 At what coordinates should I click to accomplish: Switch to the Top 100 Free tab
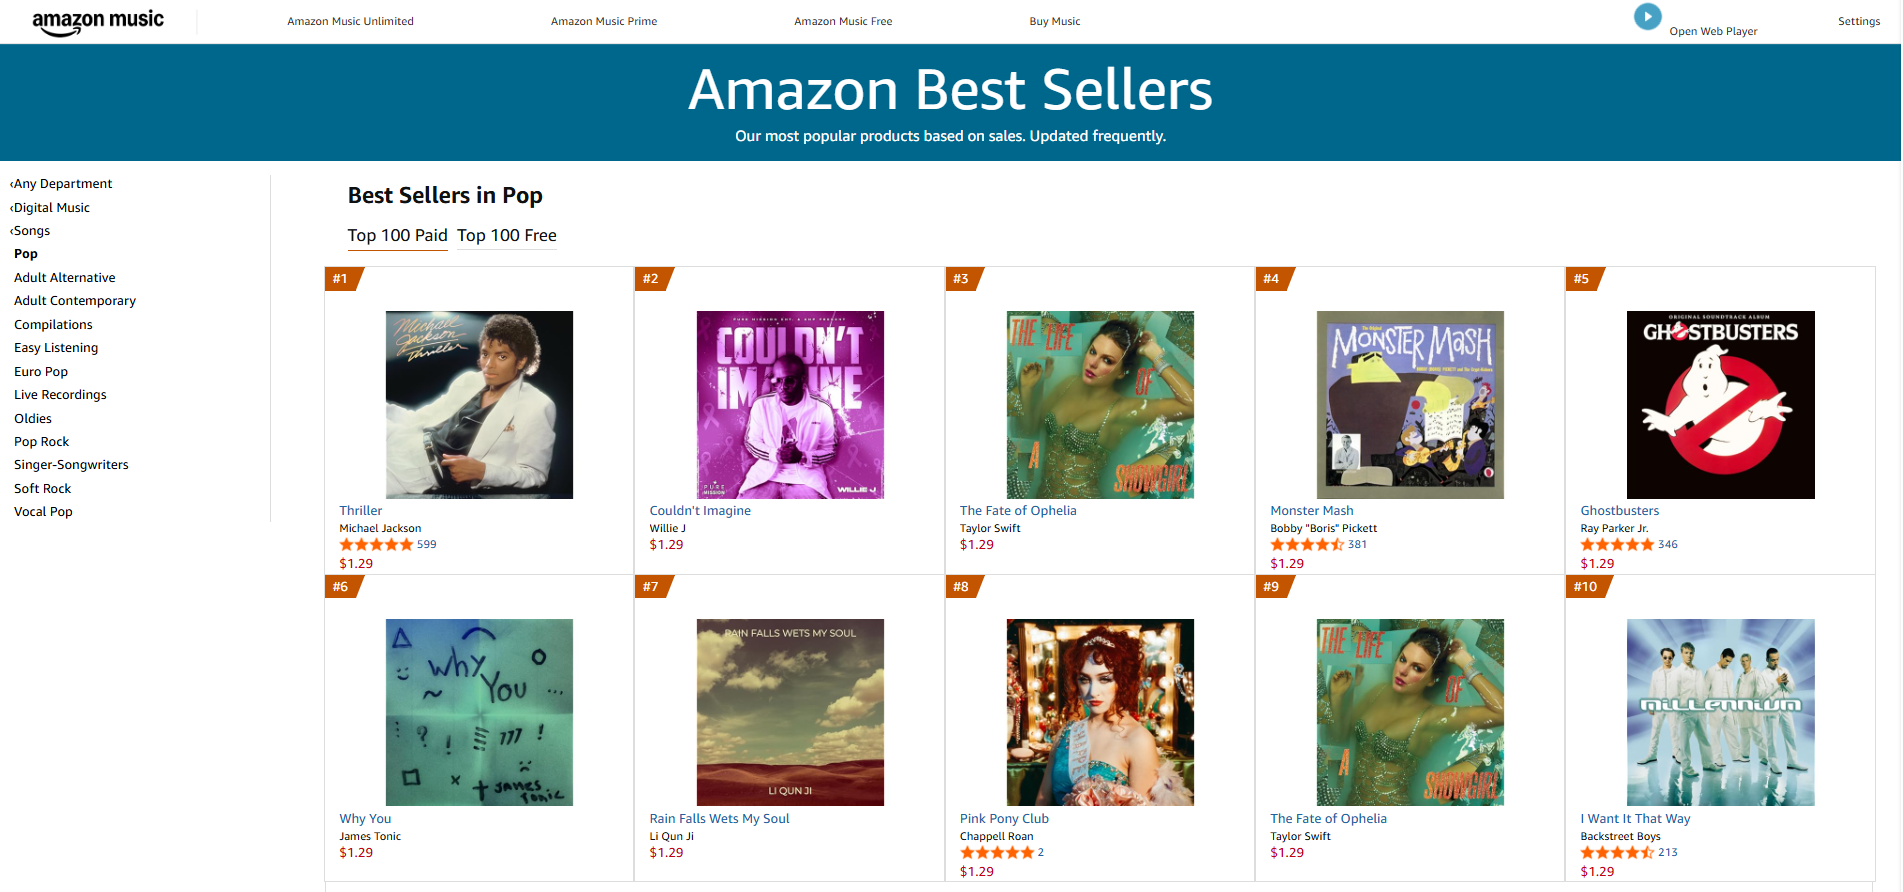coord(507,236)
